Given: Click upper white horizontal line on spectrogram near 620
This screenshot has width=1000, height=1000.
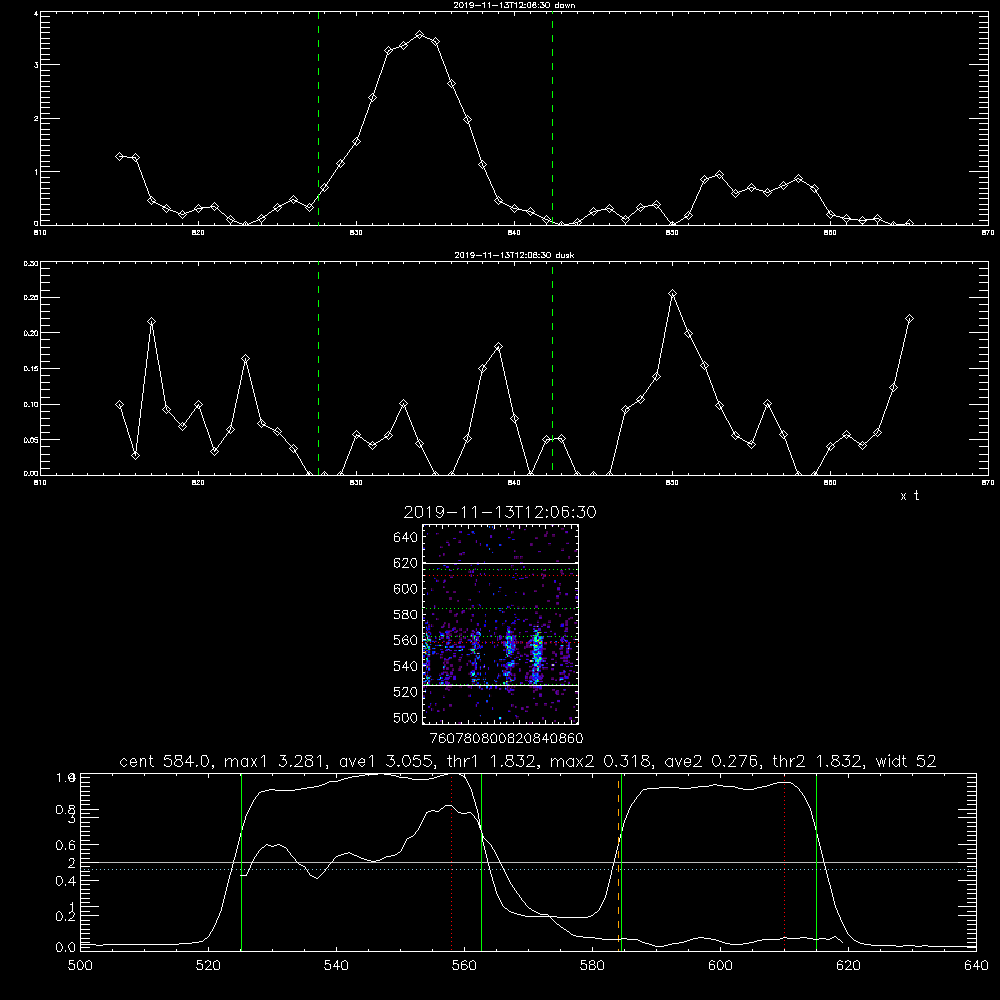Looking at the screenshot, I should (x=501, y=563).
